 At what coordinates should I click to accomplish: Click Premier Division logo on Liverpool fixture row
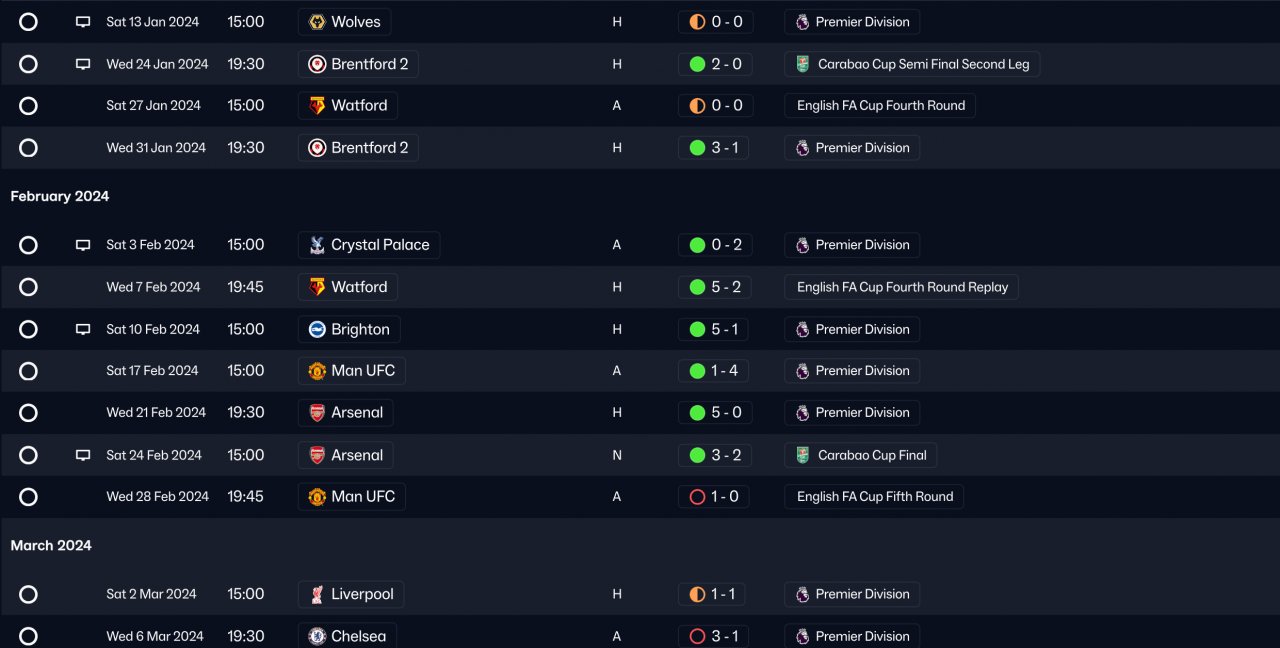click(x=802, y=594)
